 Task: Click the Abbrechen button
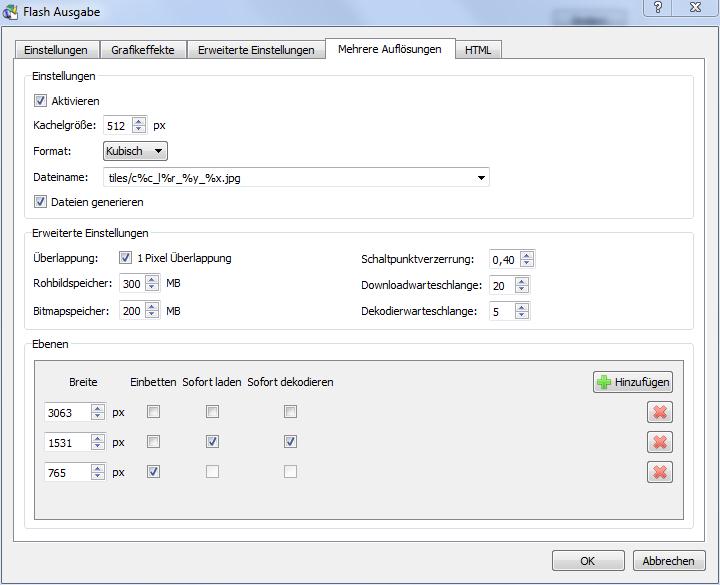point(669,561)
